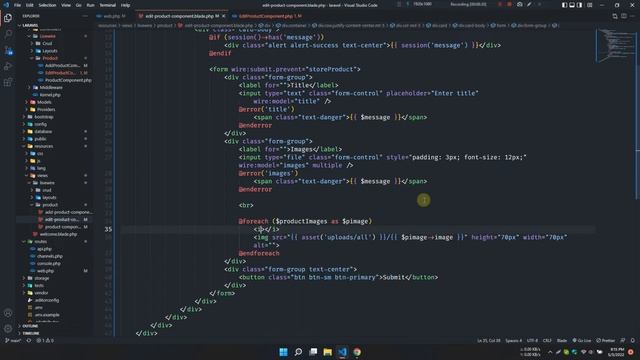Open console.php in routes folder

49,264
